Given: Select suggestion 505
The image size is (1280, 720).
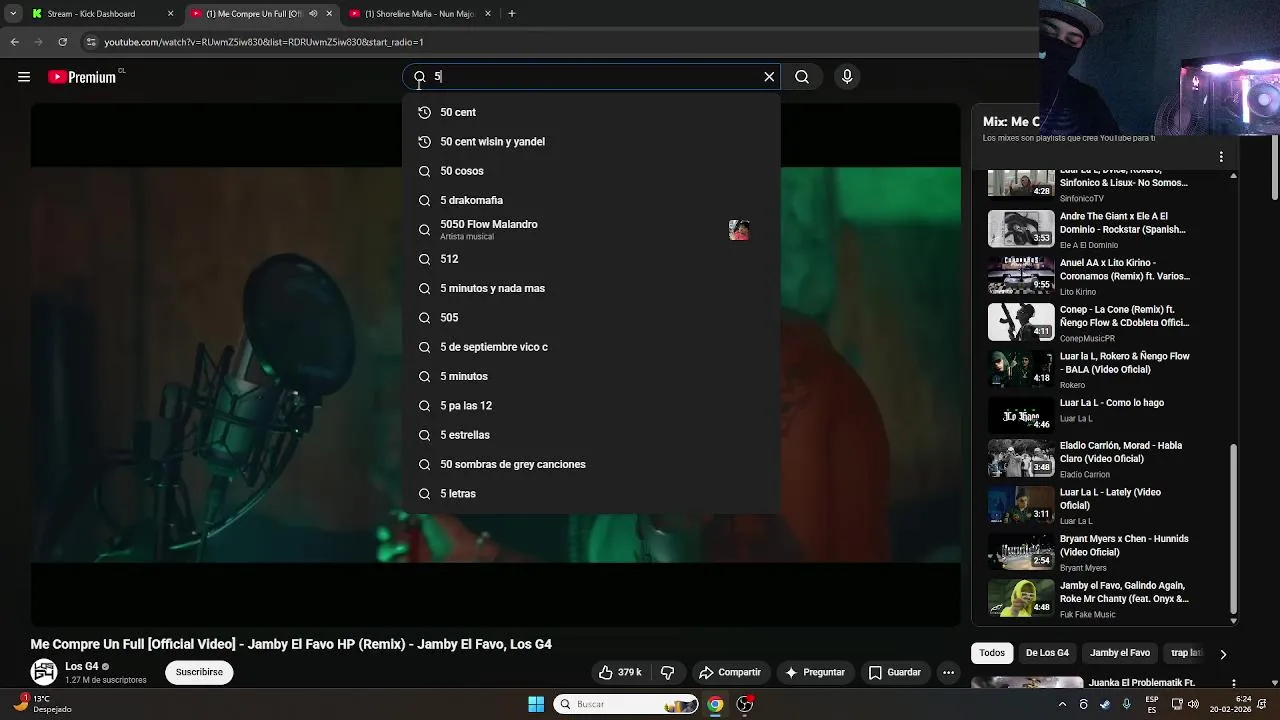Looking at the screenshot, I should [591, 318].
